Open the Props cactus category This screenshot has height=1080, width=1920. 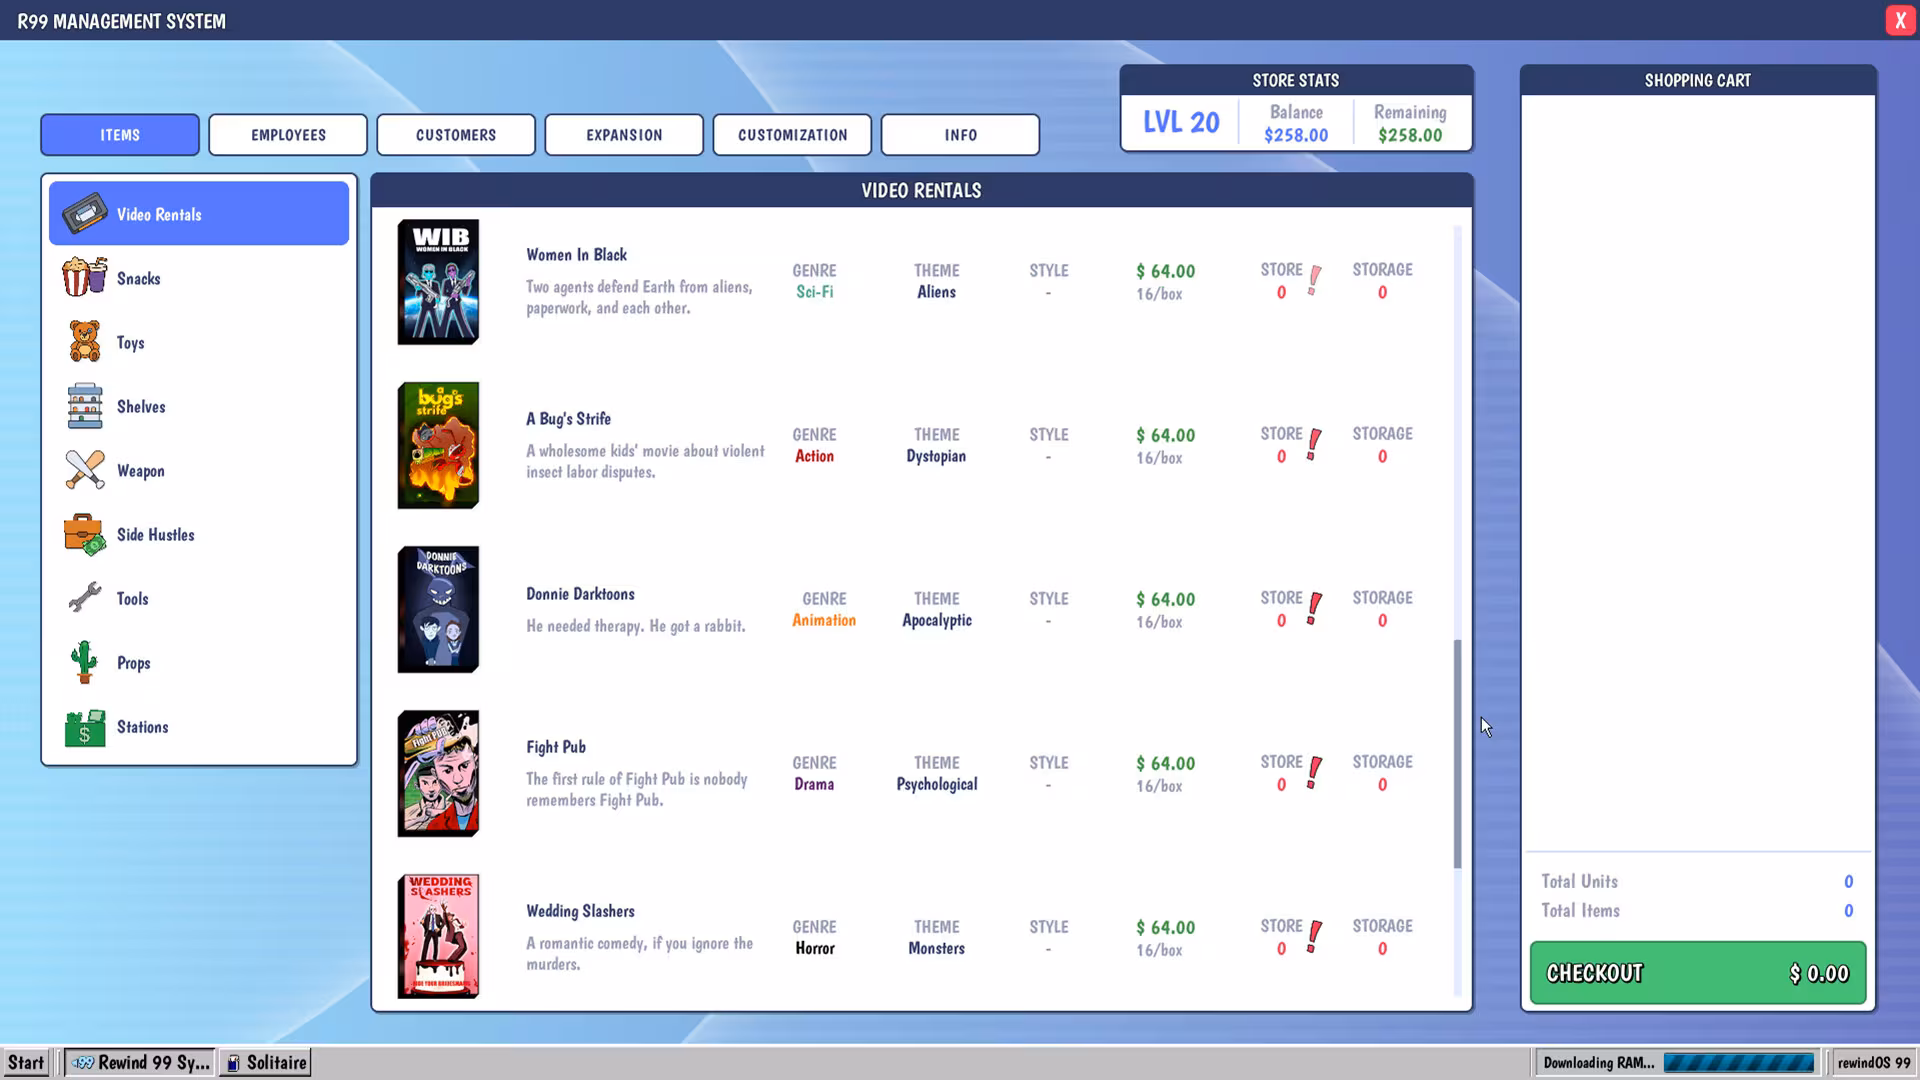[x=84, y=662]
